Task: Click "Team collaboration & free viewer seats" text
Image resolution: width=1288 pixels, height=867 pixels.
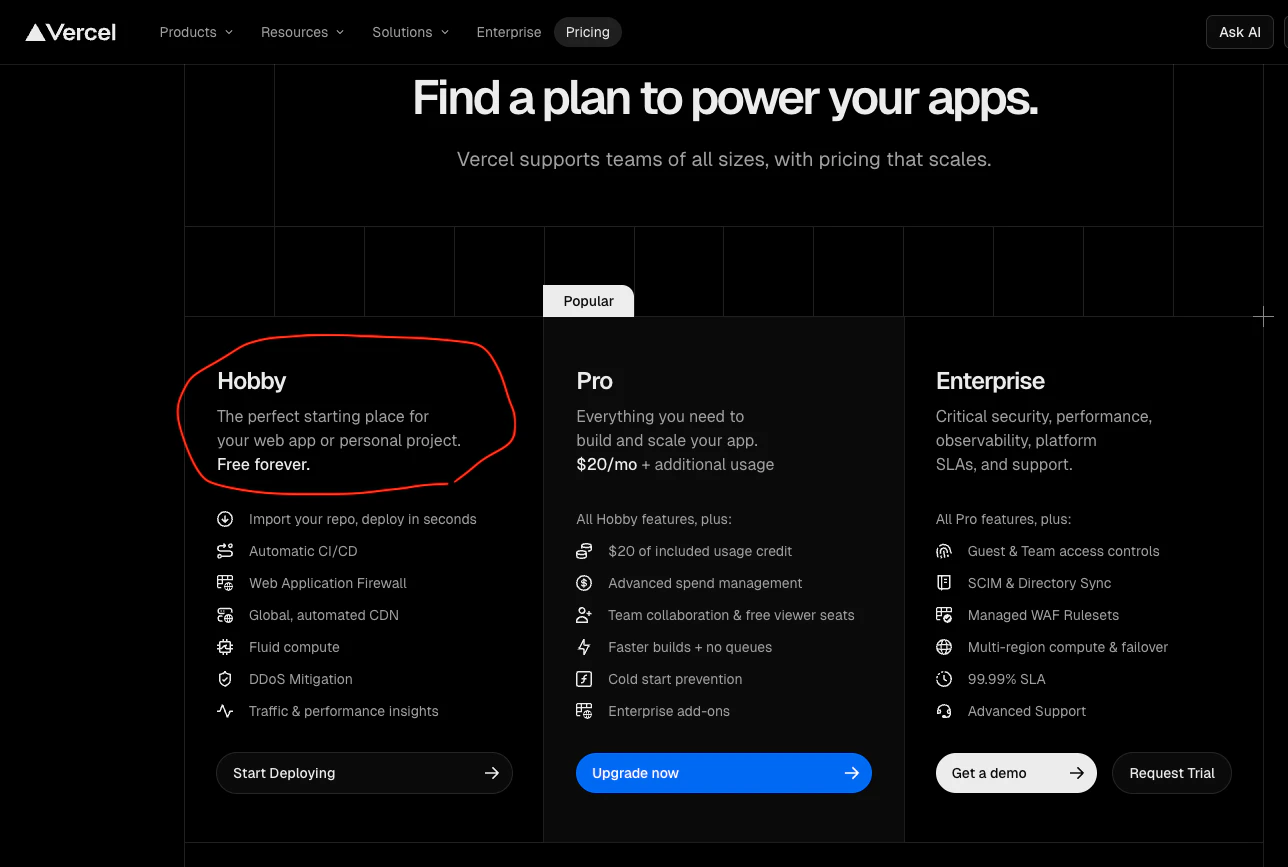Action: pyautogui.click(x=731, y=615)
